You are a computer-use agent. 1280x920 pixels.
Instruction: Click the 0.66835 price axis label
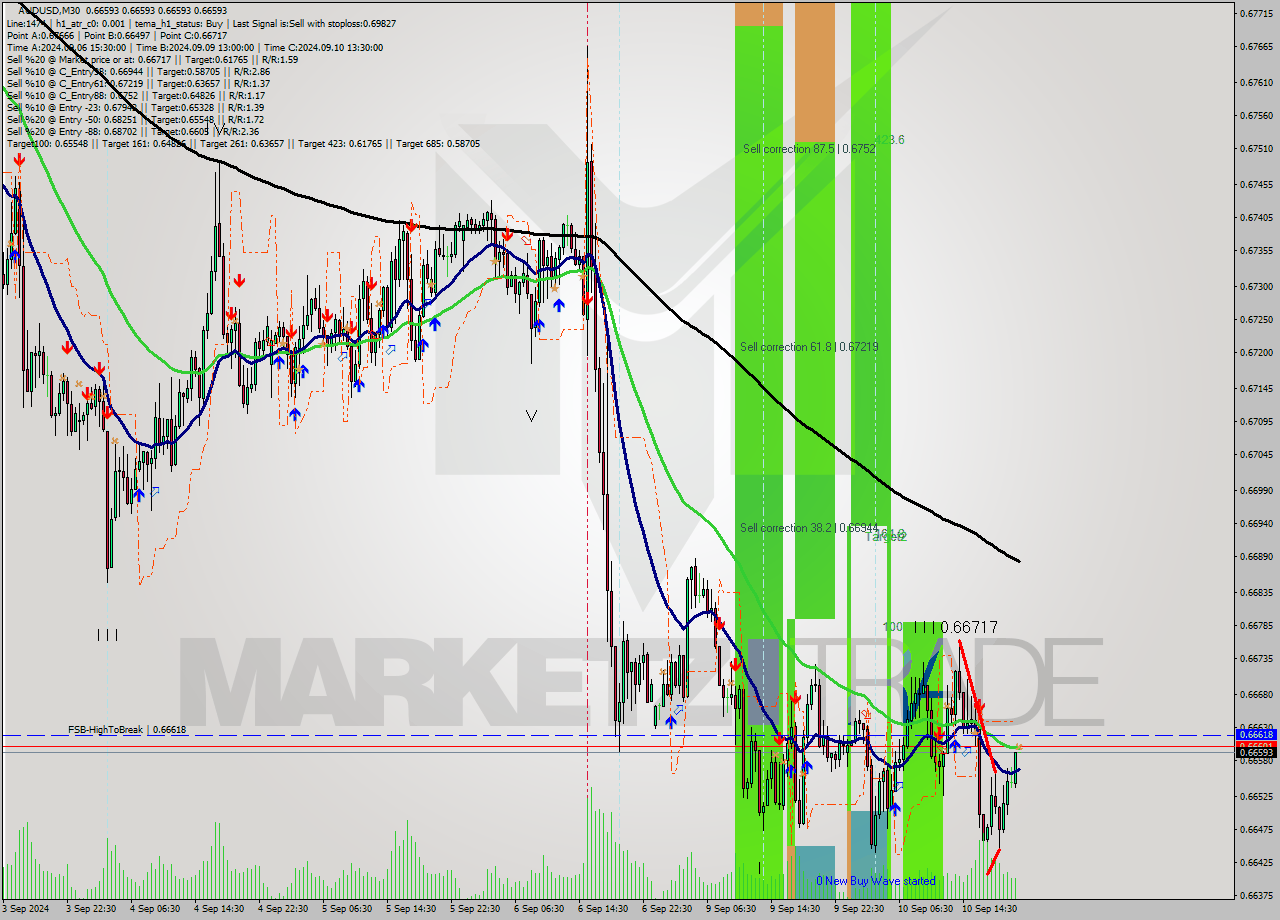click(1256, 593)
